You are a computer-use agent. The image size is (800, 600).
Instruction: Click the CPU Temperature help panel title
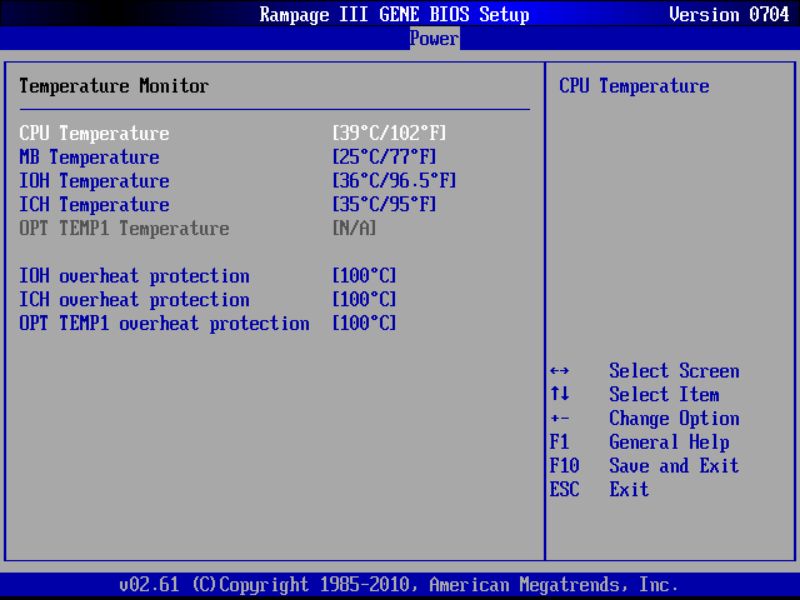pos(634,86)
